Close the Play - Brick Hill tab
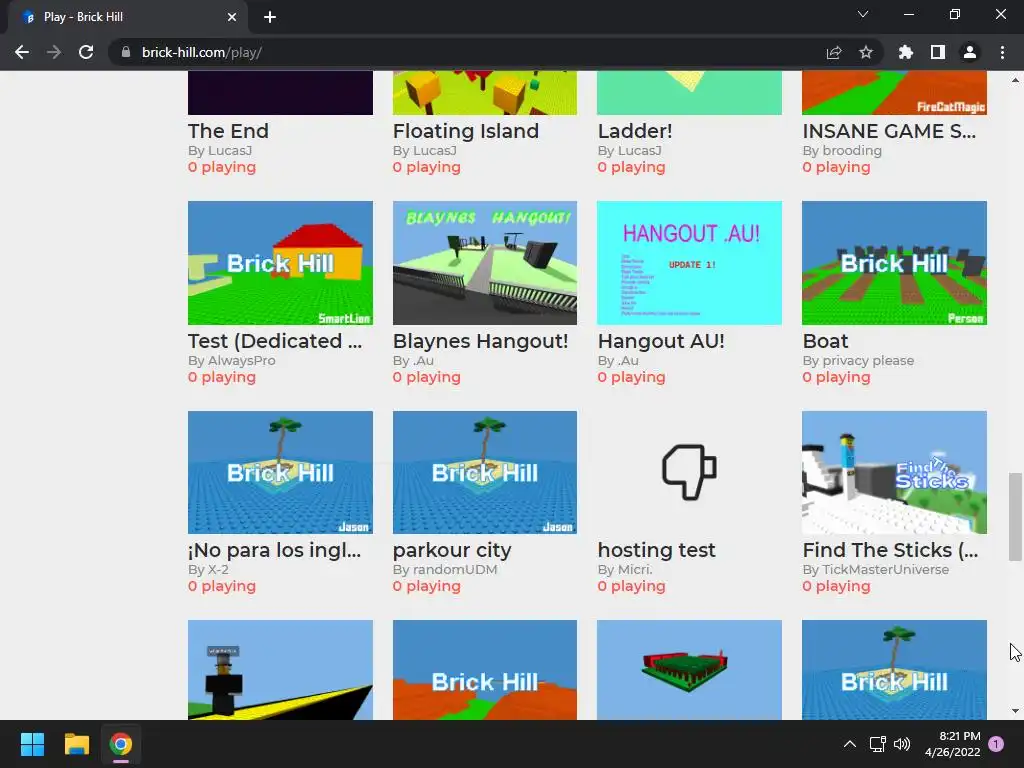 coord(232,17)
